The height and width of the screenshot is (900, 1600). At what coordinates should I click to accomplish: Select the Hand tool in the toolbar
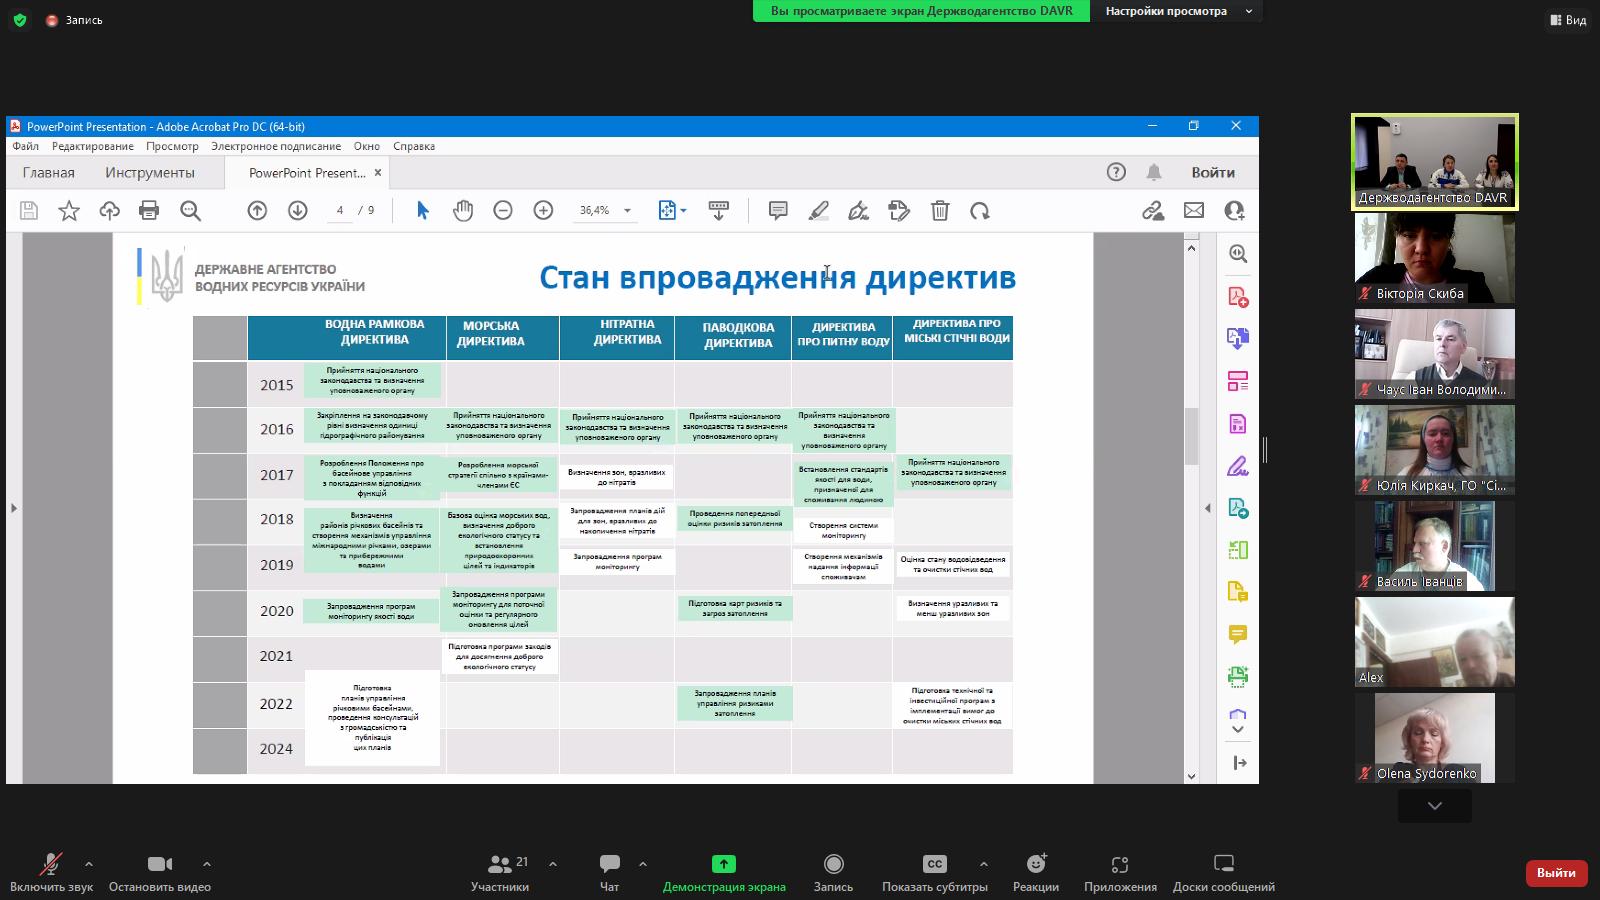pos(463,211)
